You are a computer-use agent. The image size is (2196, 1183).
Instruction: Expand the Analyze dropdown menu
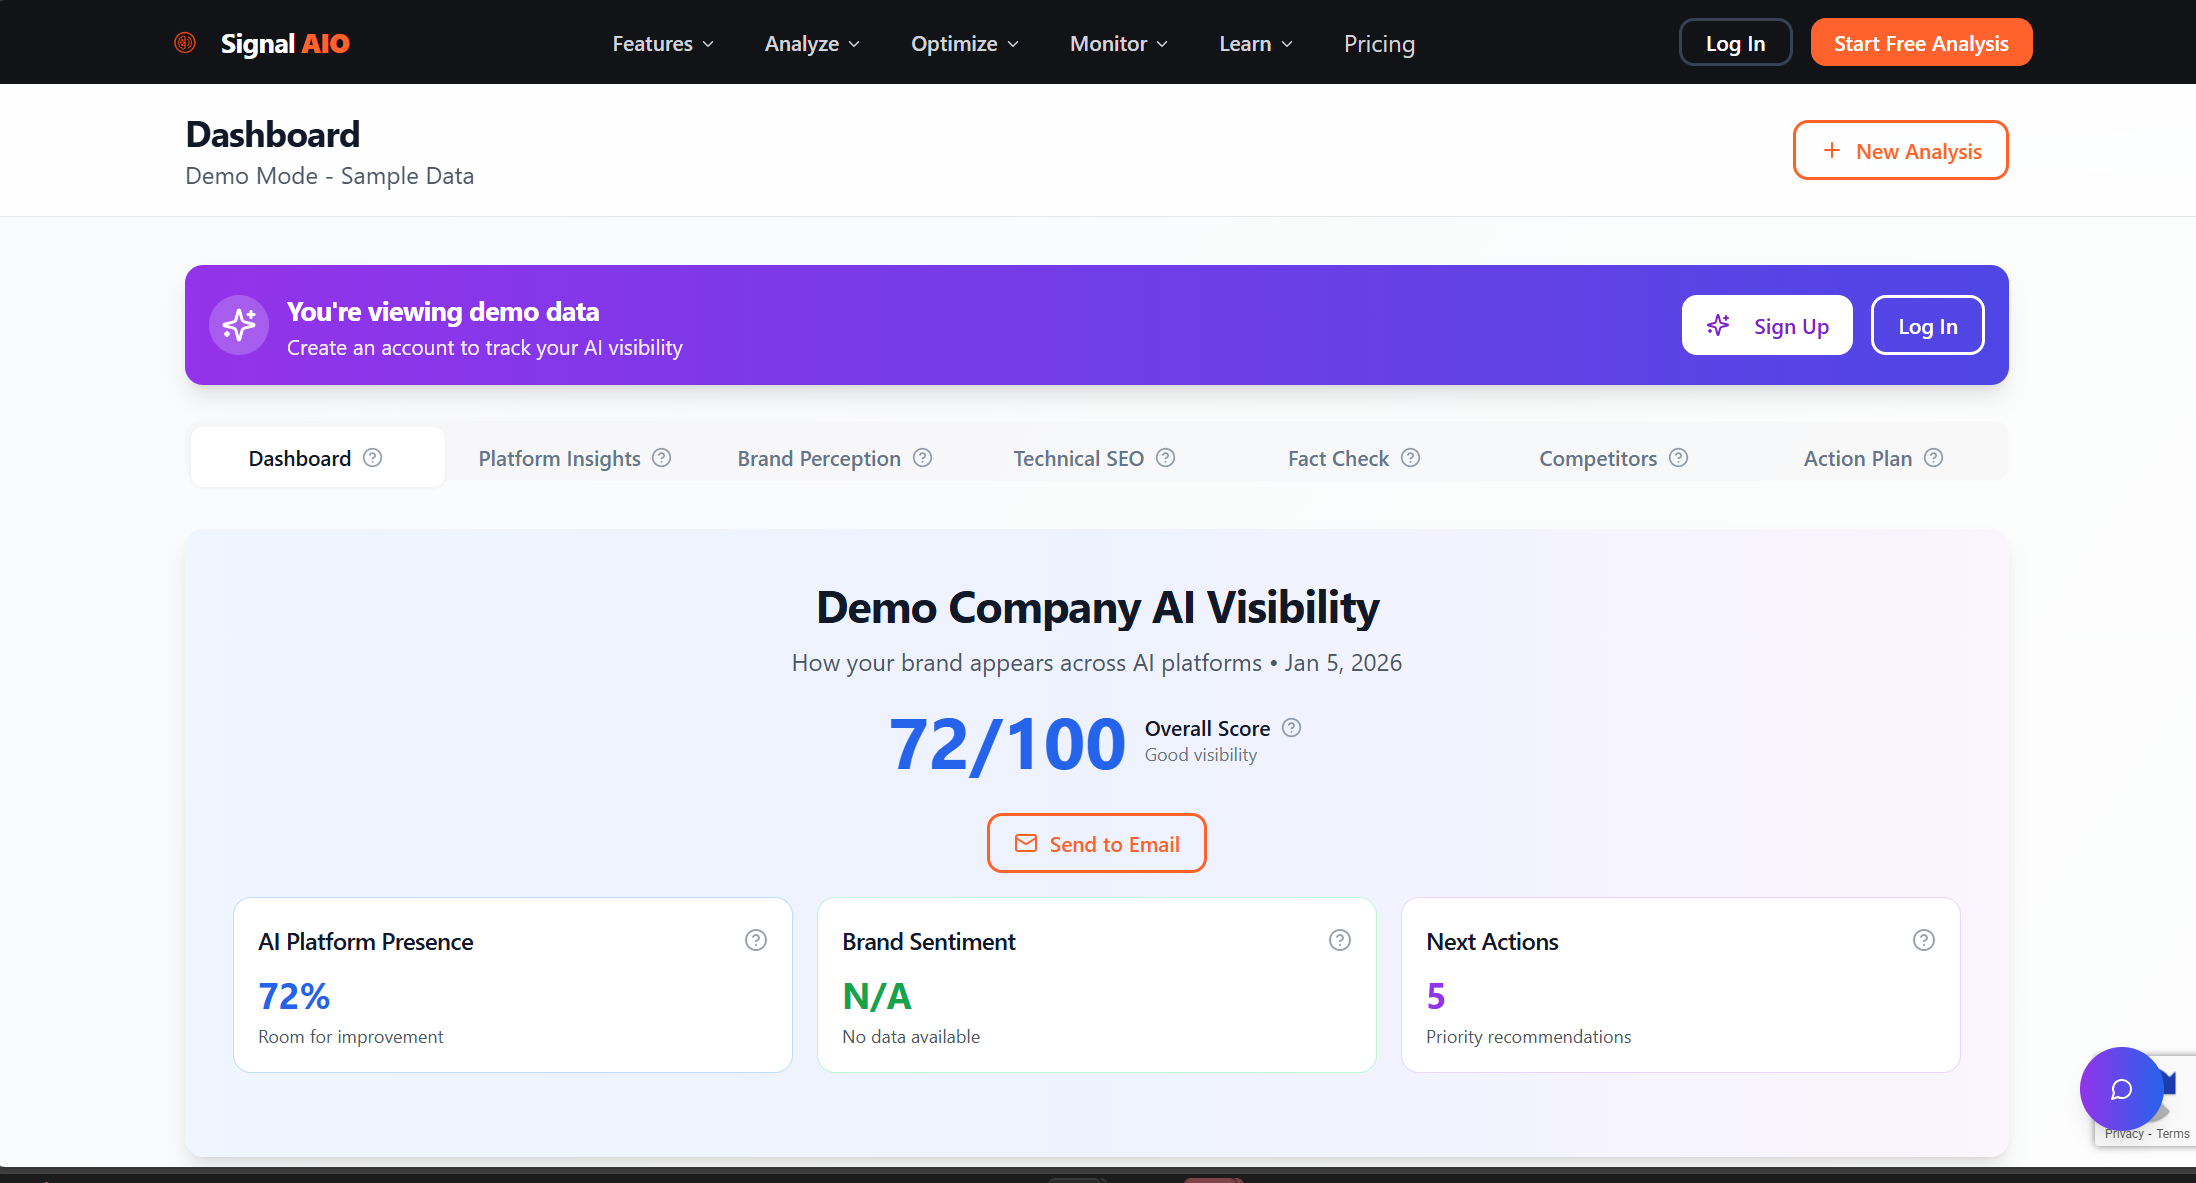click(x=812, y=44)
